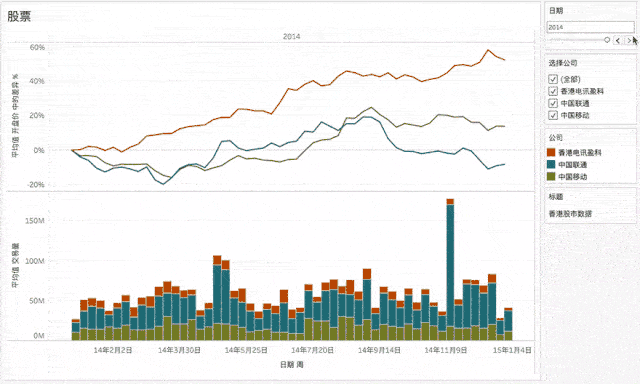Click the 14年7月20日 axis date label
The image size is (640, 384).
click(312, 350)
